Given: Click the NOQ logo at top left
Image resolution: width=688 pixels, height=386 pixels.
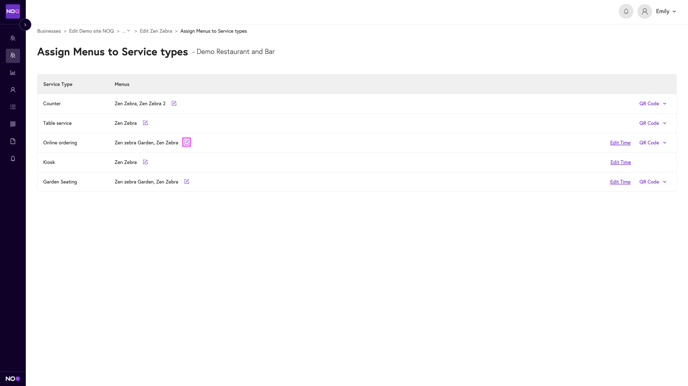Looking at the screenshot, I should click(13, 11).
